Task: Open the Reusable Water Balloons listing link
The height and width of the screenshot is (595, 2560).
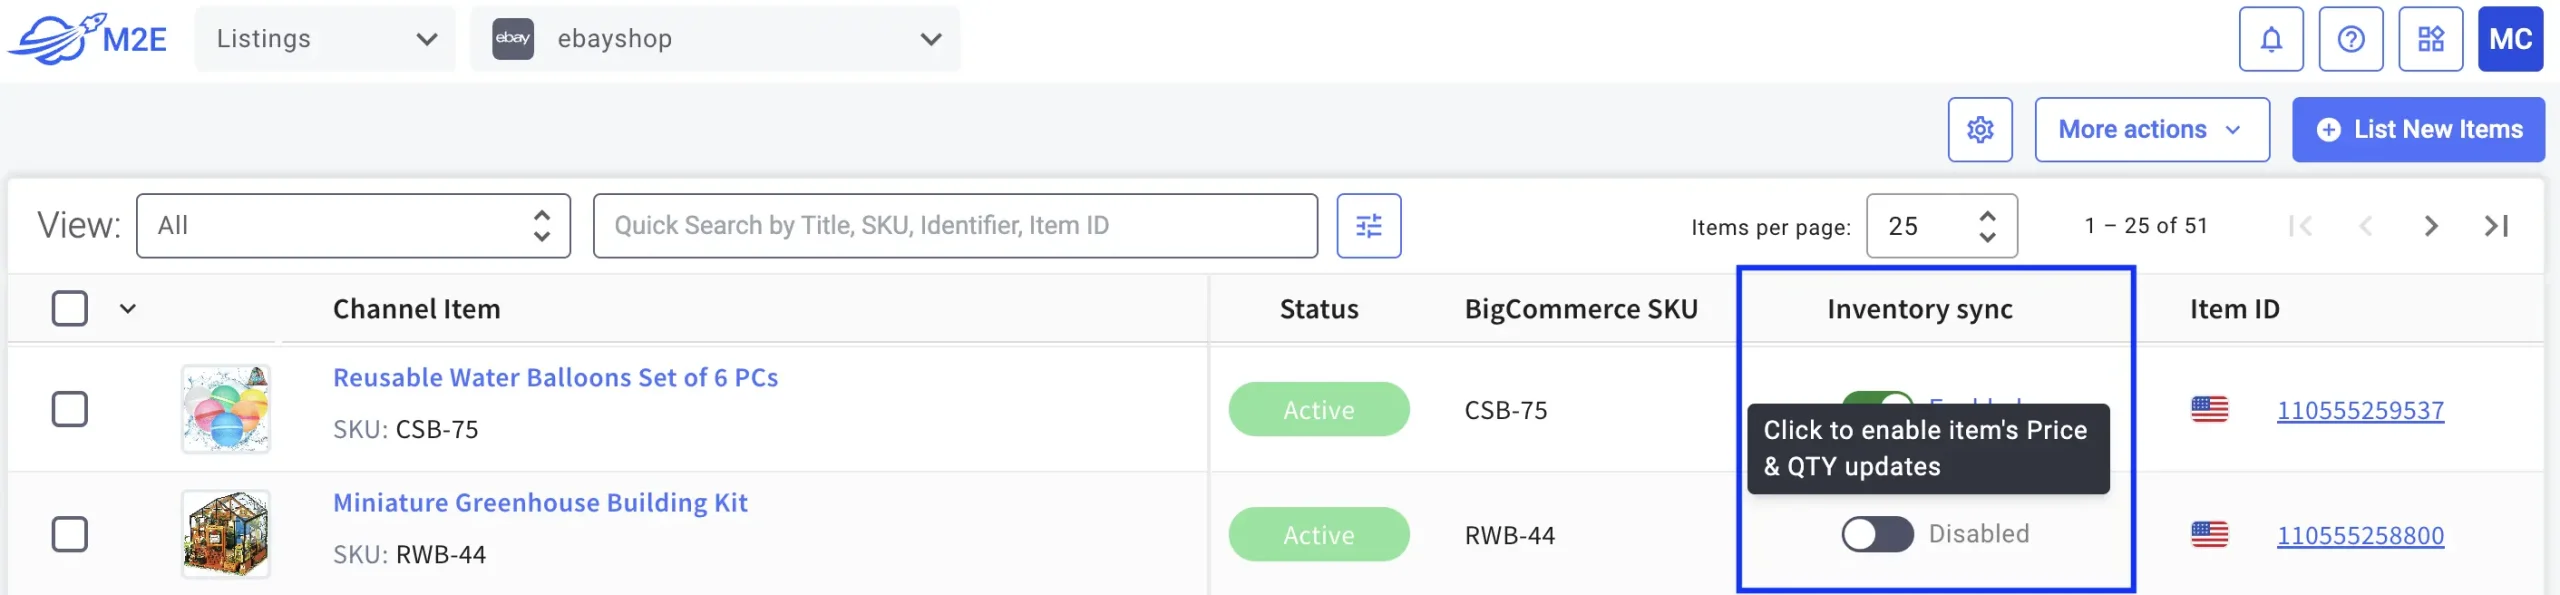Action: (555, 378)
